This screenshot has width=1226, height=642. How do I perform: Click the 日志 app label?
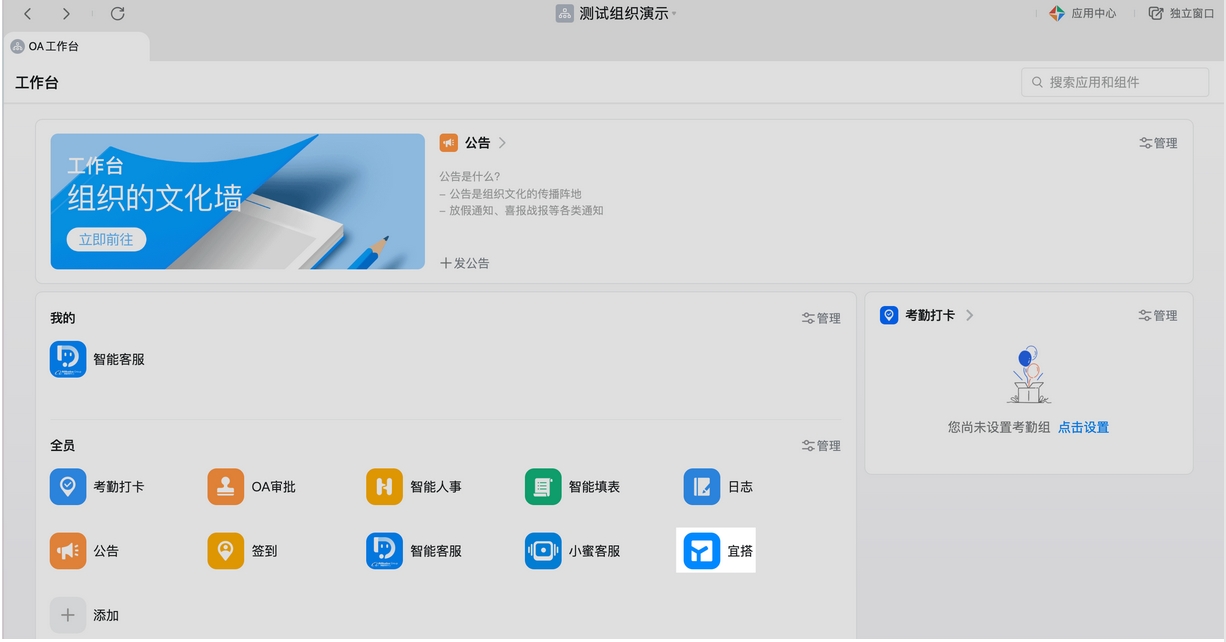point(740,487)
